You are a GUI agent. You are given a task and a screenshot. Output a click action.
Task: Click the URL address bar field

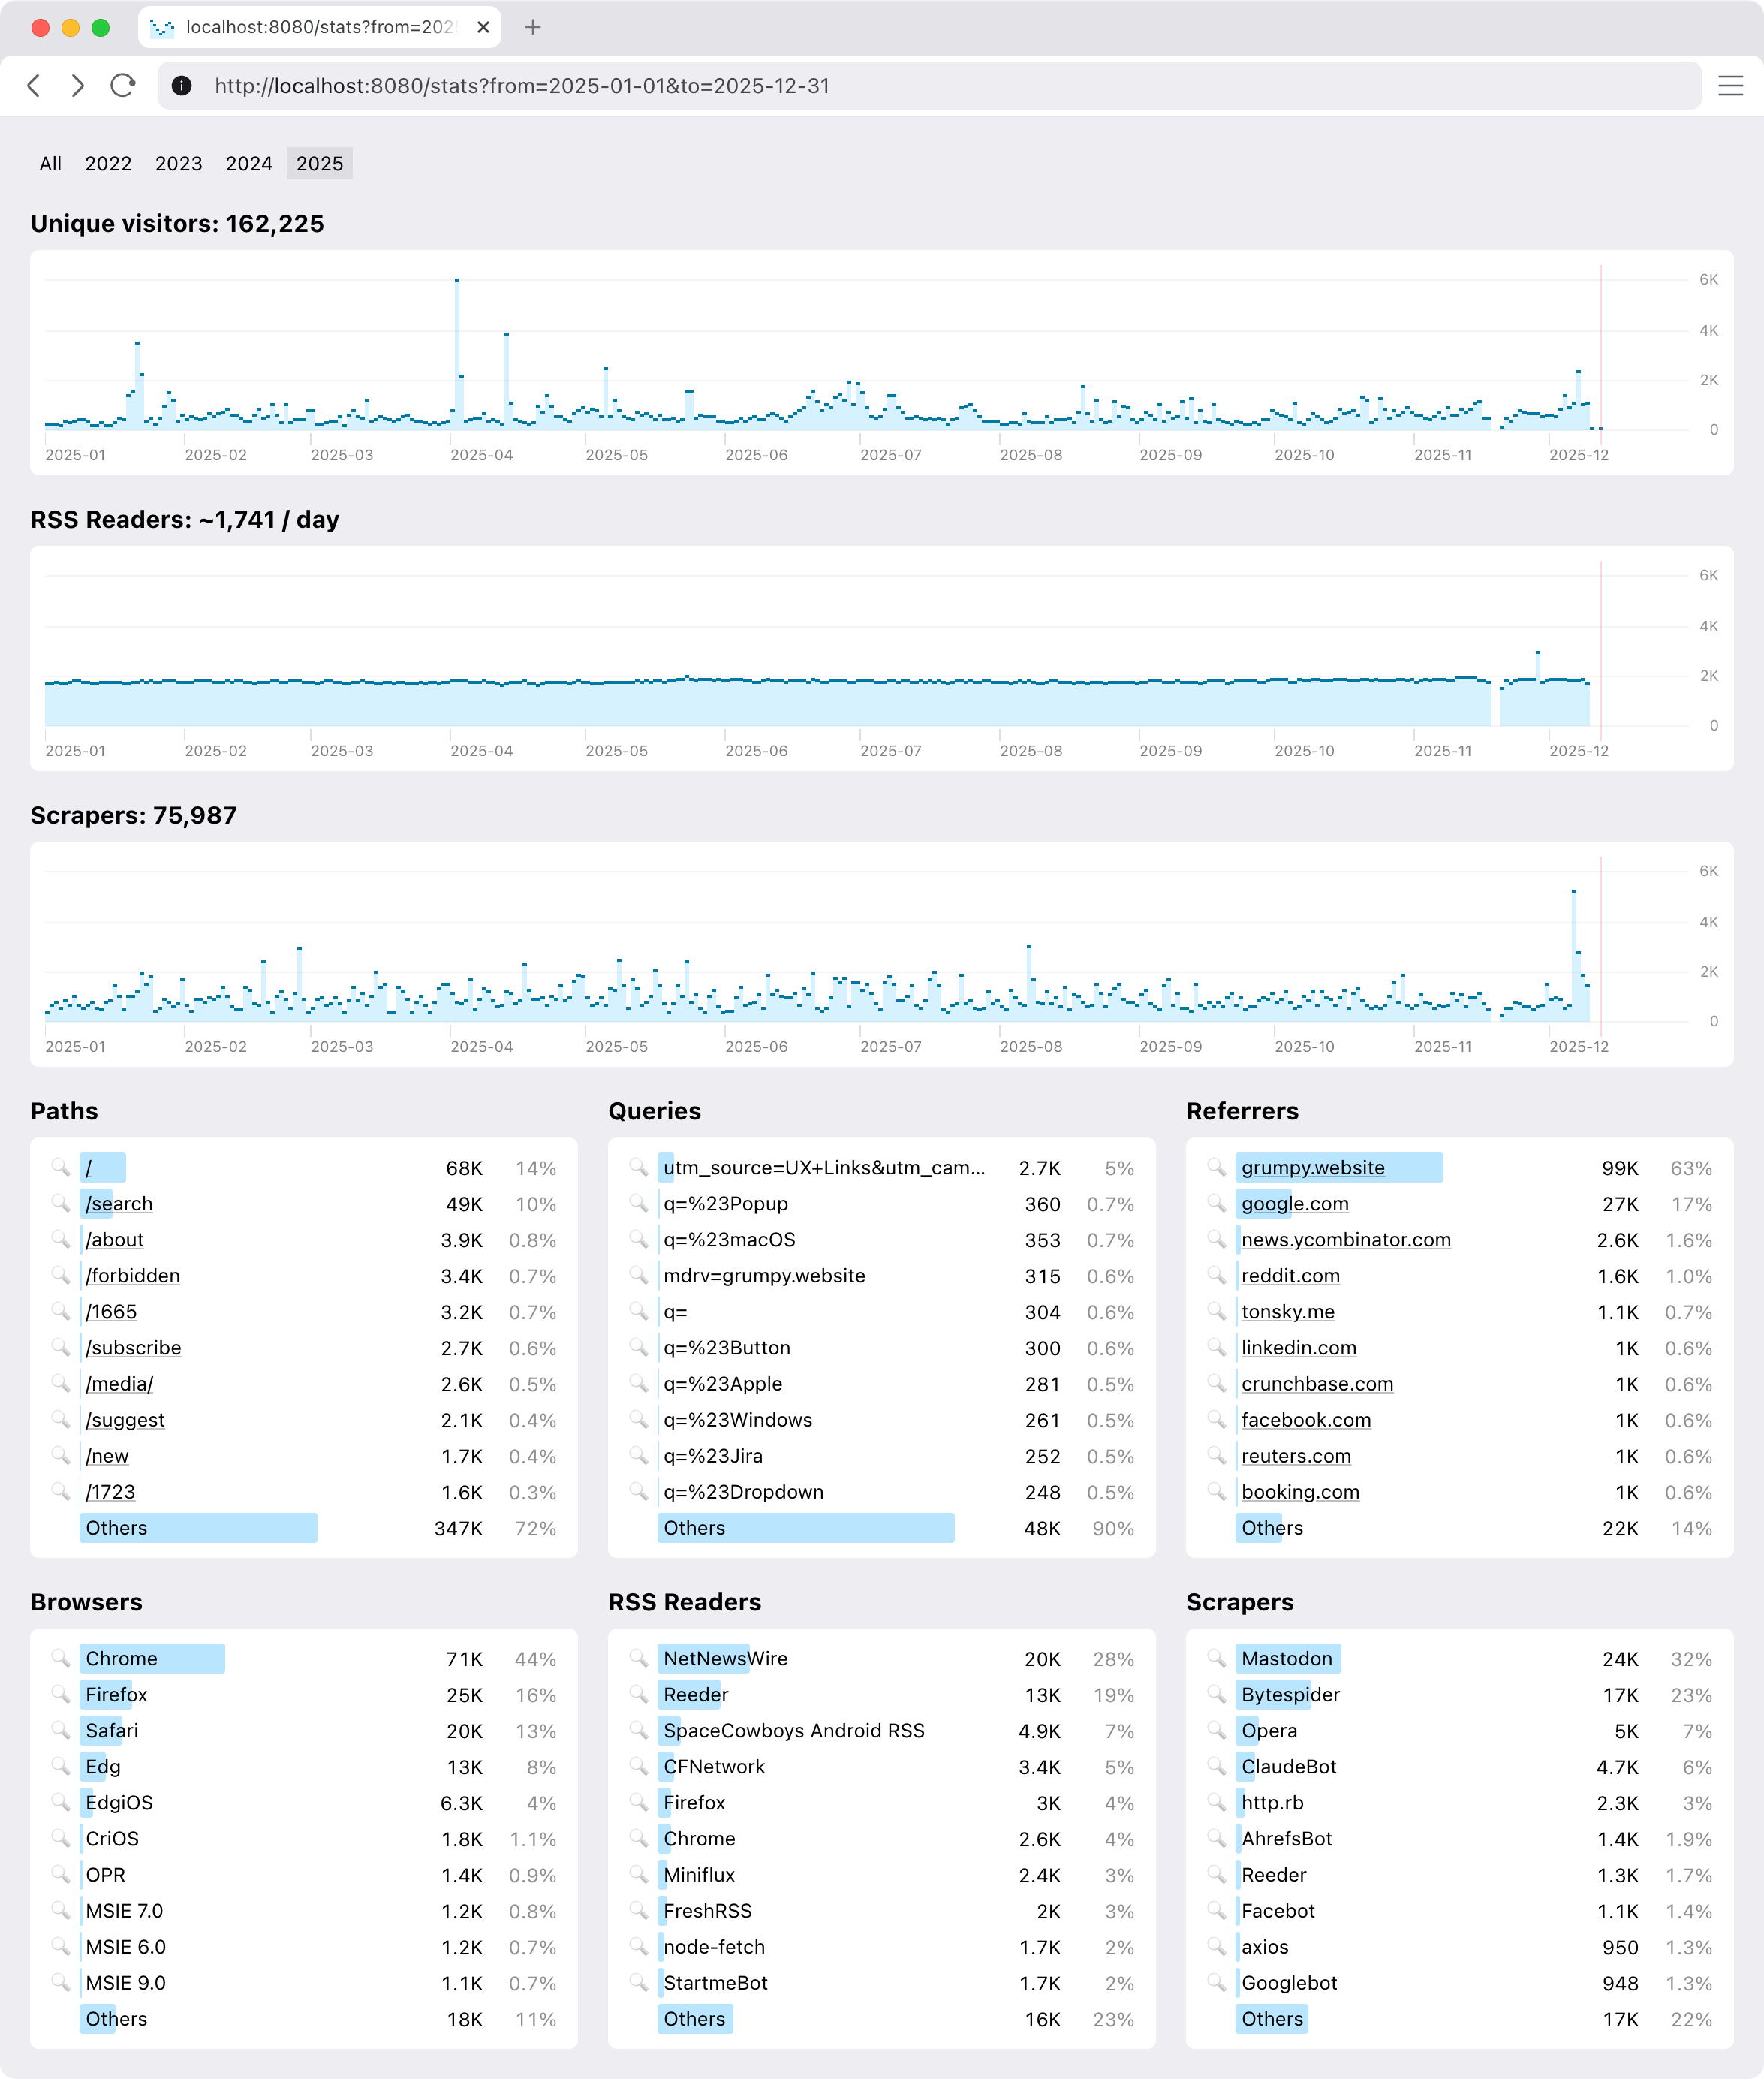900,86
